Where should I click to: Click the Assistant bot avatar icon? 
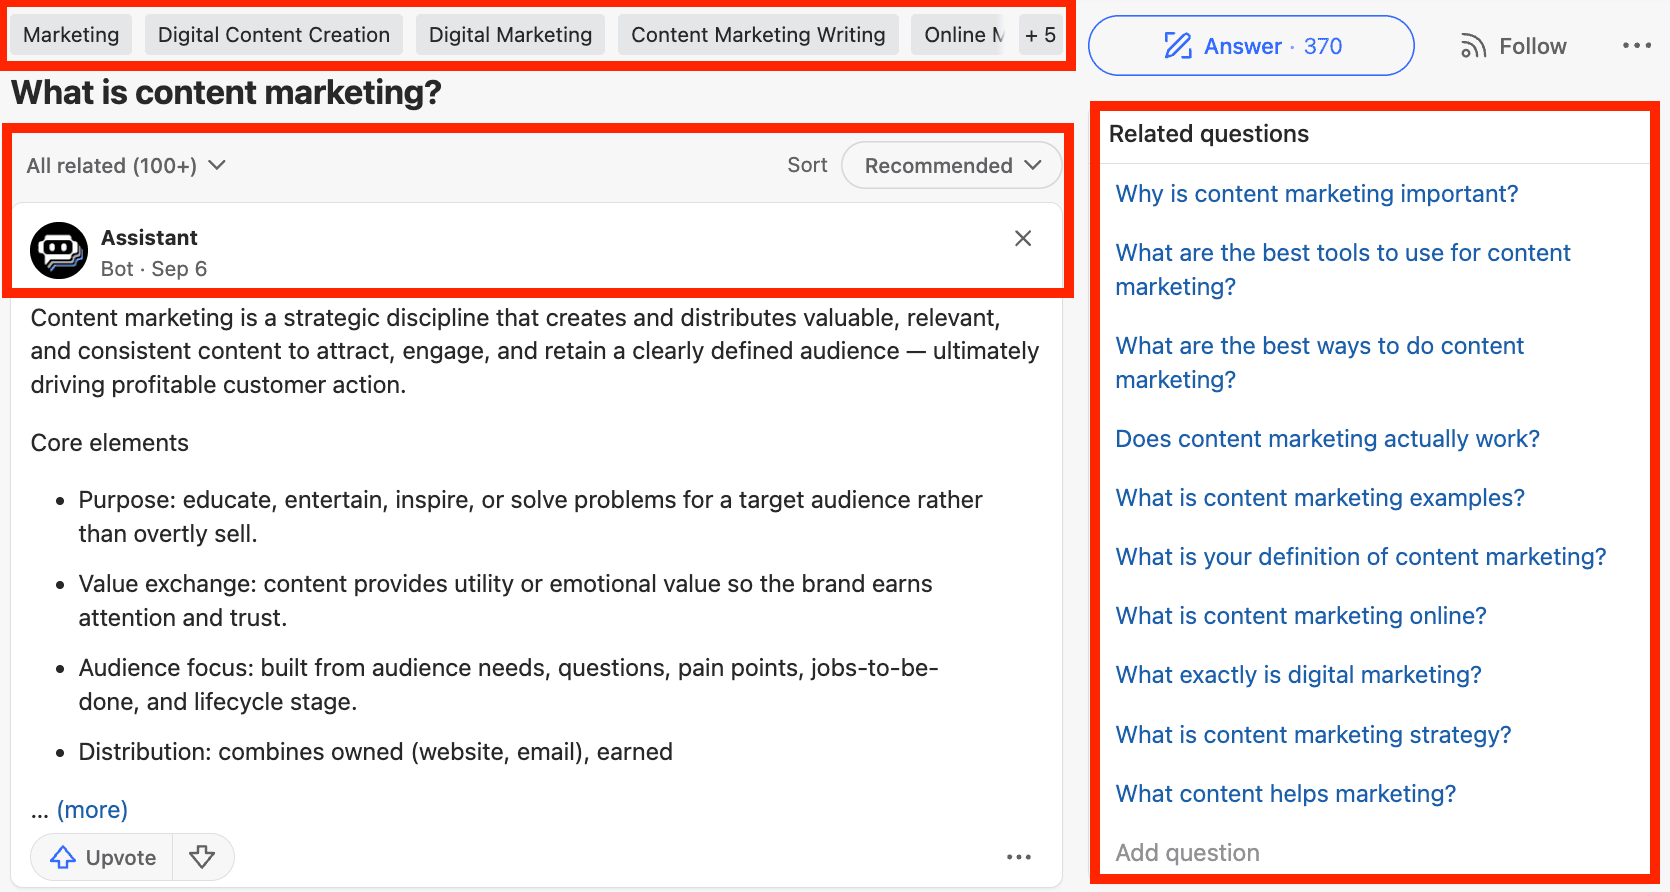click(x=59, y=250)
